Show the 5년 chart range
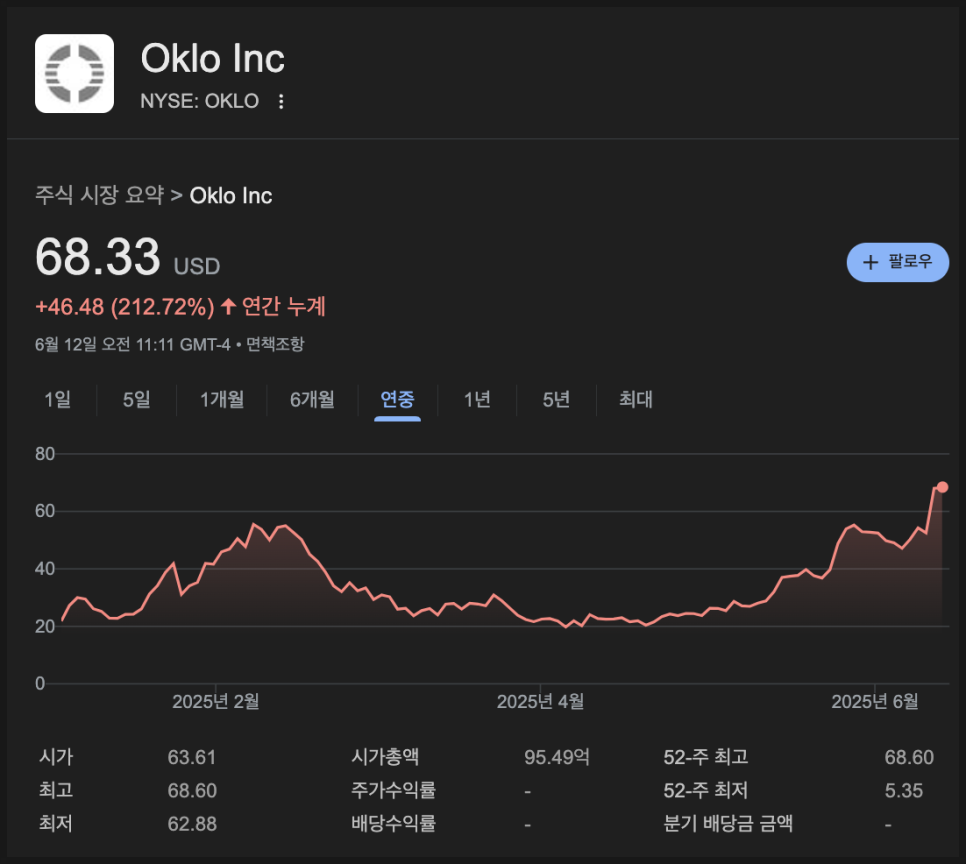966x864 pixels. 556,399
